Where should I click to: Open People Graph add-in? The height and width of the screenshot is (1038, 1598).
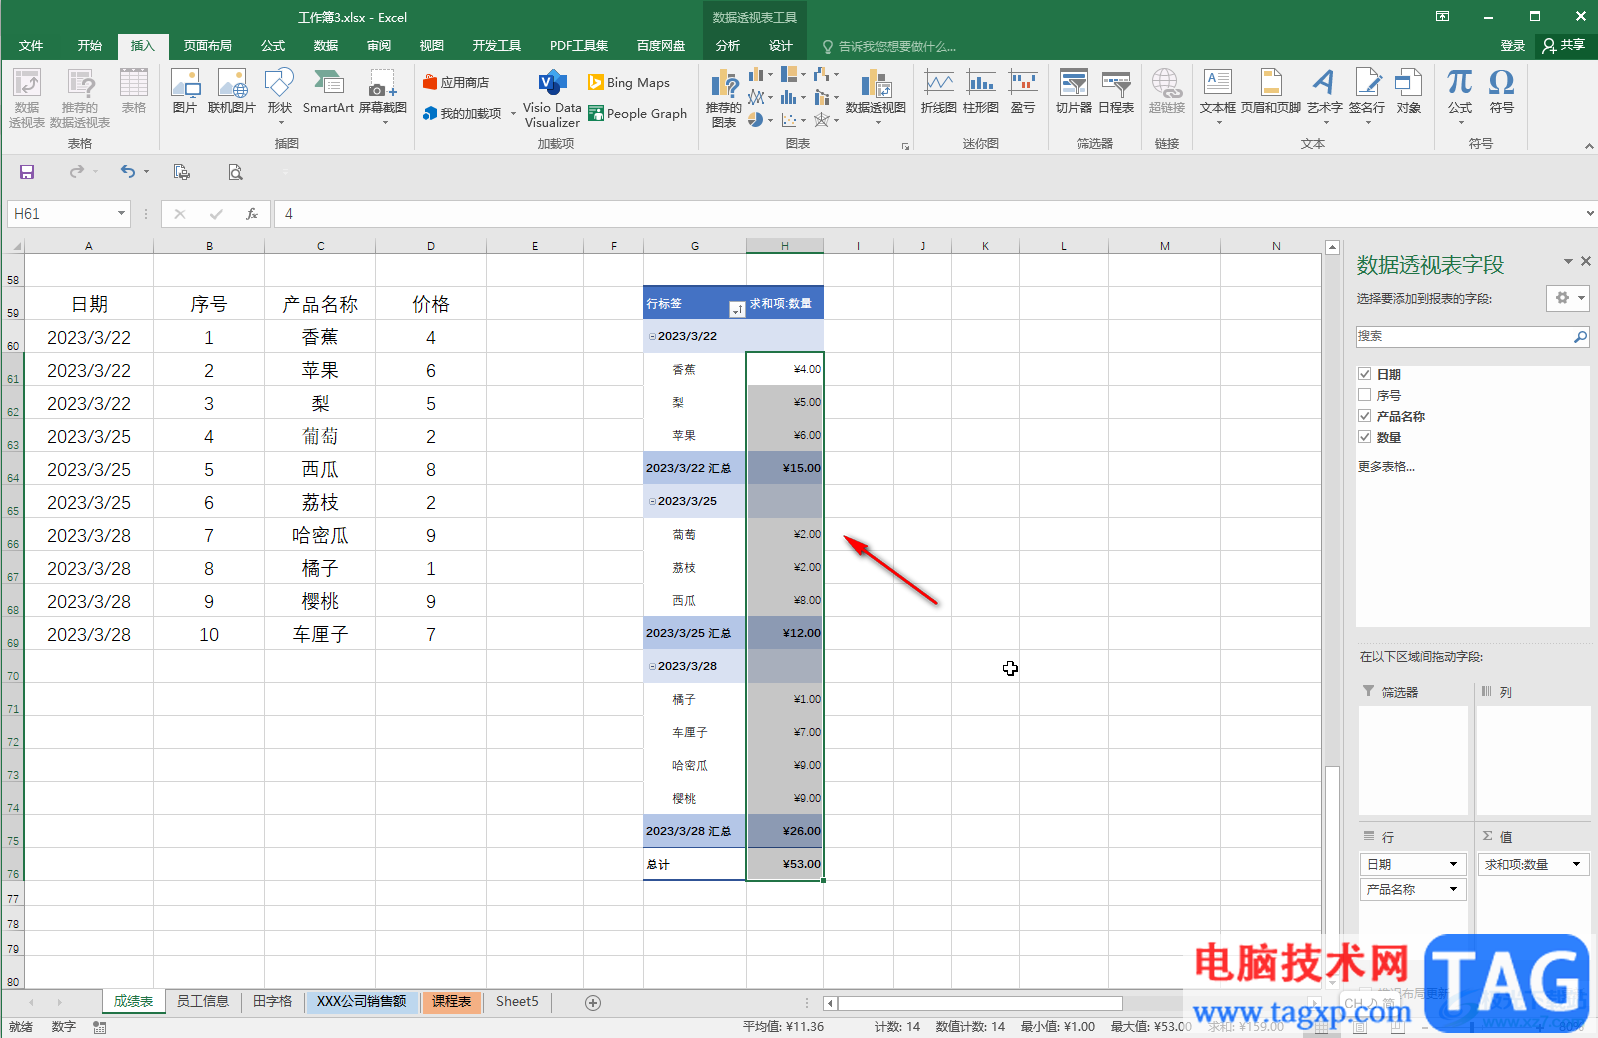pos(638,113)
